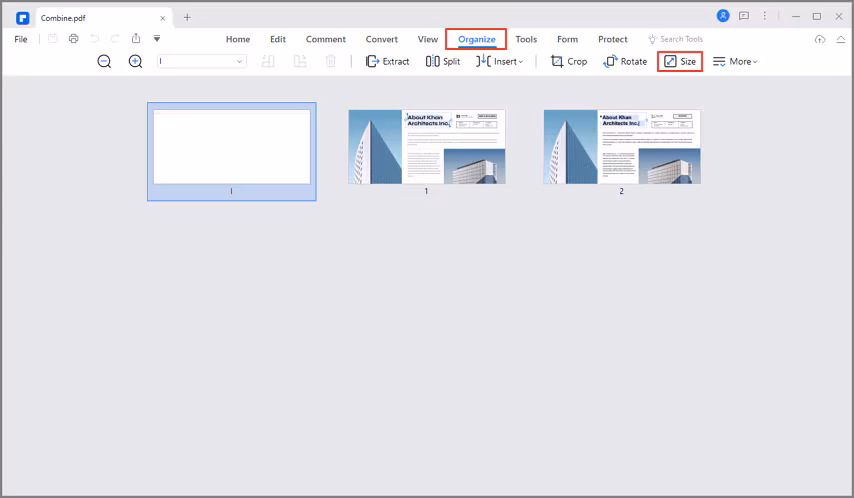
Task: Click the share icon beside redo
Action: pos(136,39)
